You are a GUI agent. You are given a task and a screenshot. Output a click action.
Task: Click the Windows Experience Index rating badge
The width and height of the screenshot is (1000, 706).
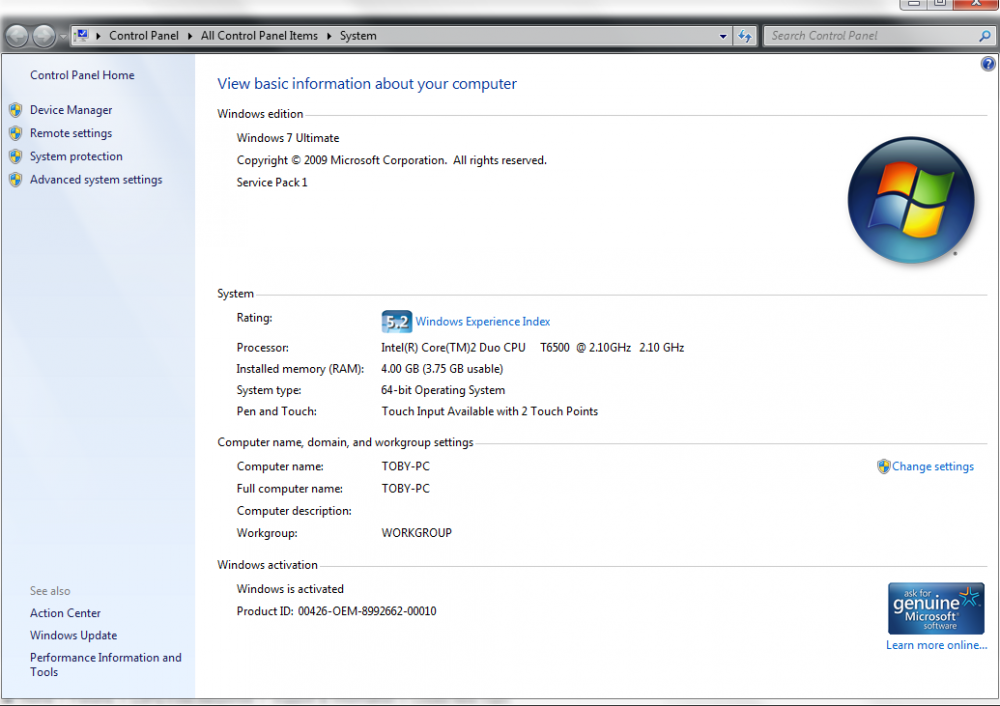tap(396, 321)
